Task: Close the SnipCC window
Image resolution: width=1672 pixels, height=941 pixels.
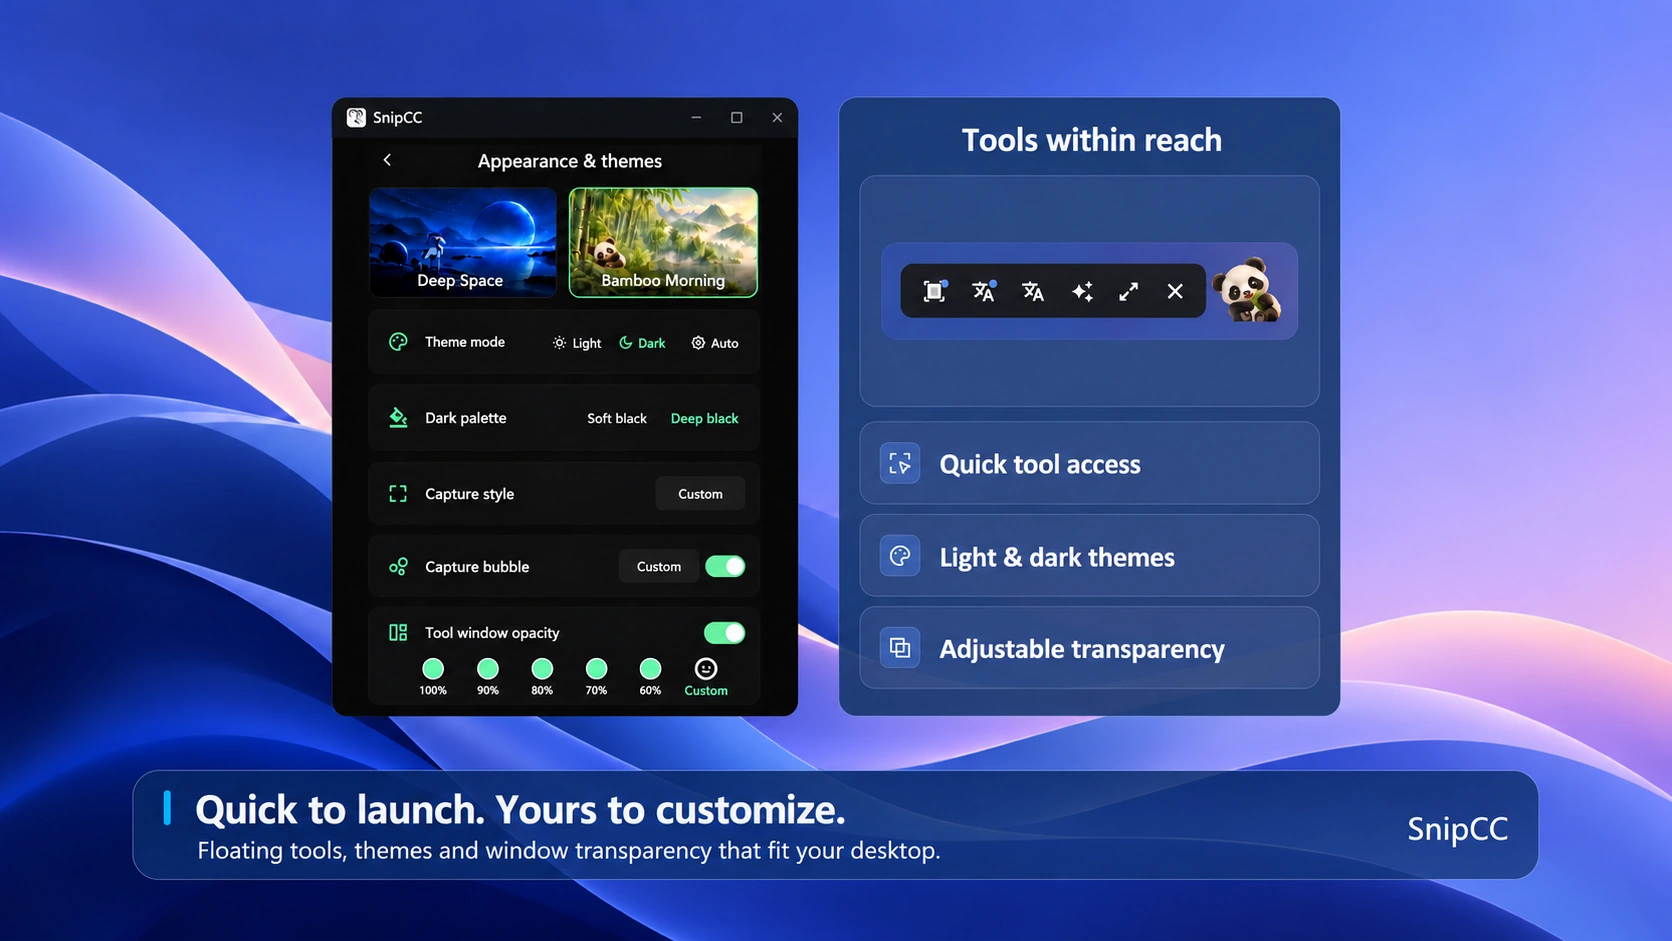Action: [777, 118]
